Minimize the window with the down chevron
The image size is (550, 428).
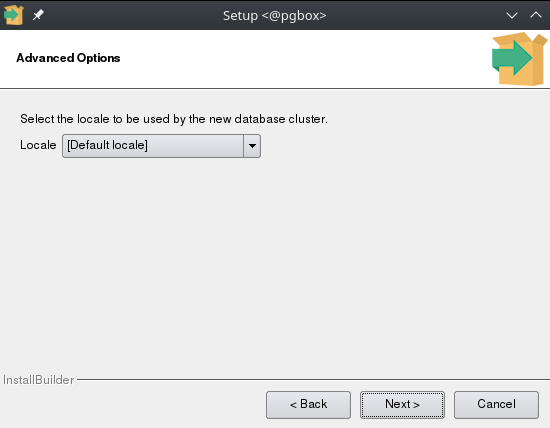tap(512, 15)
